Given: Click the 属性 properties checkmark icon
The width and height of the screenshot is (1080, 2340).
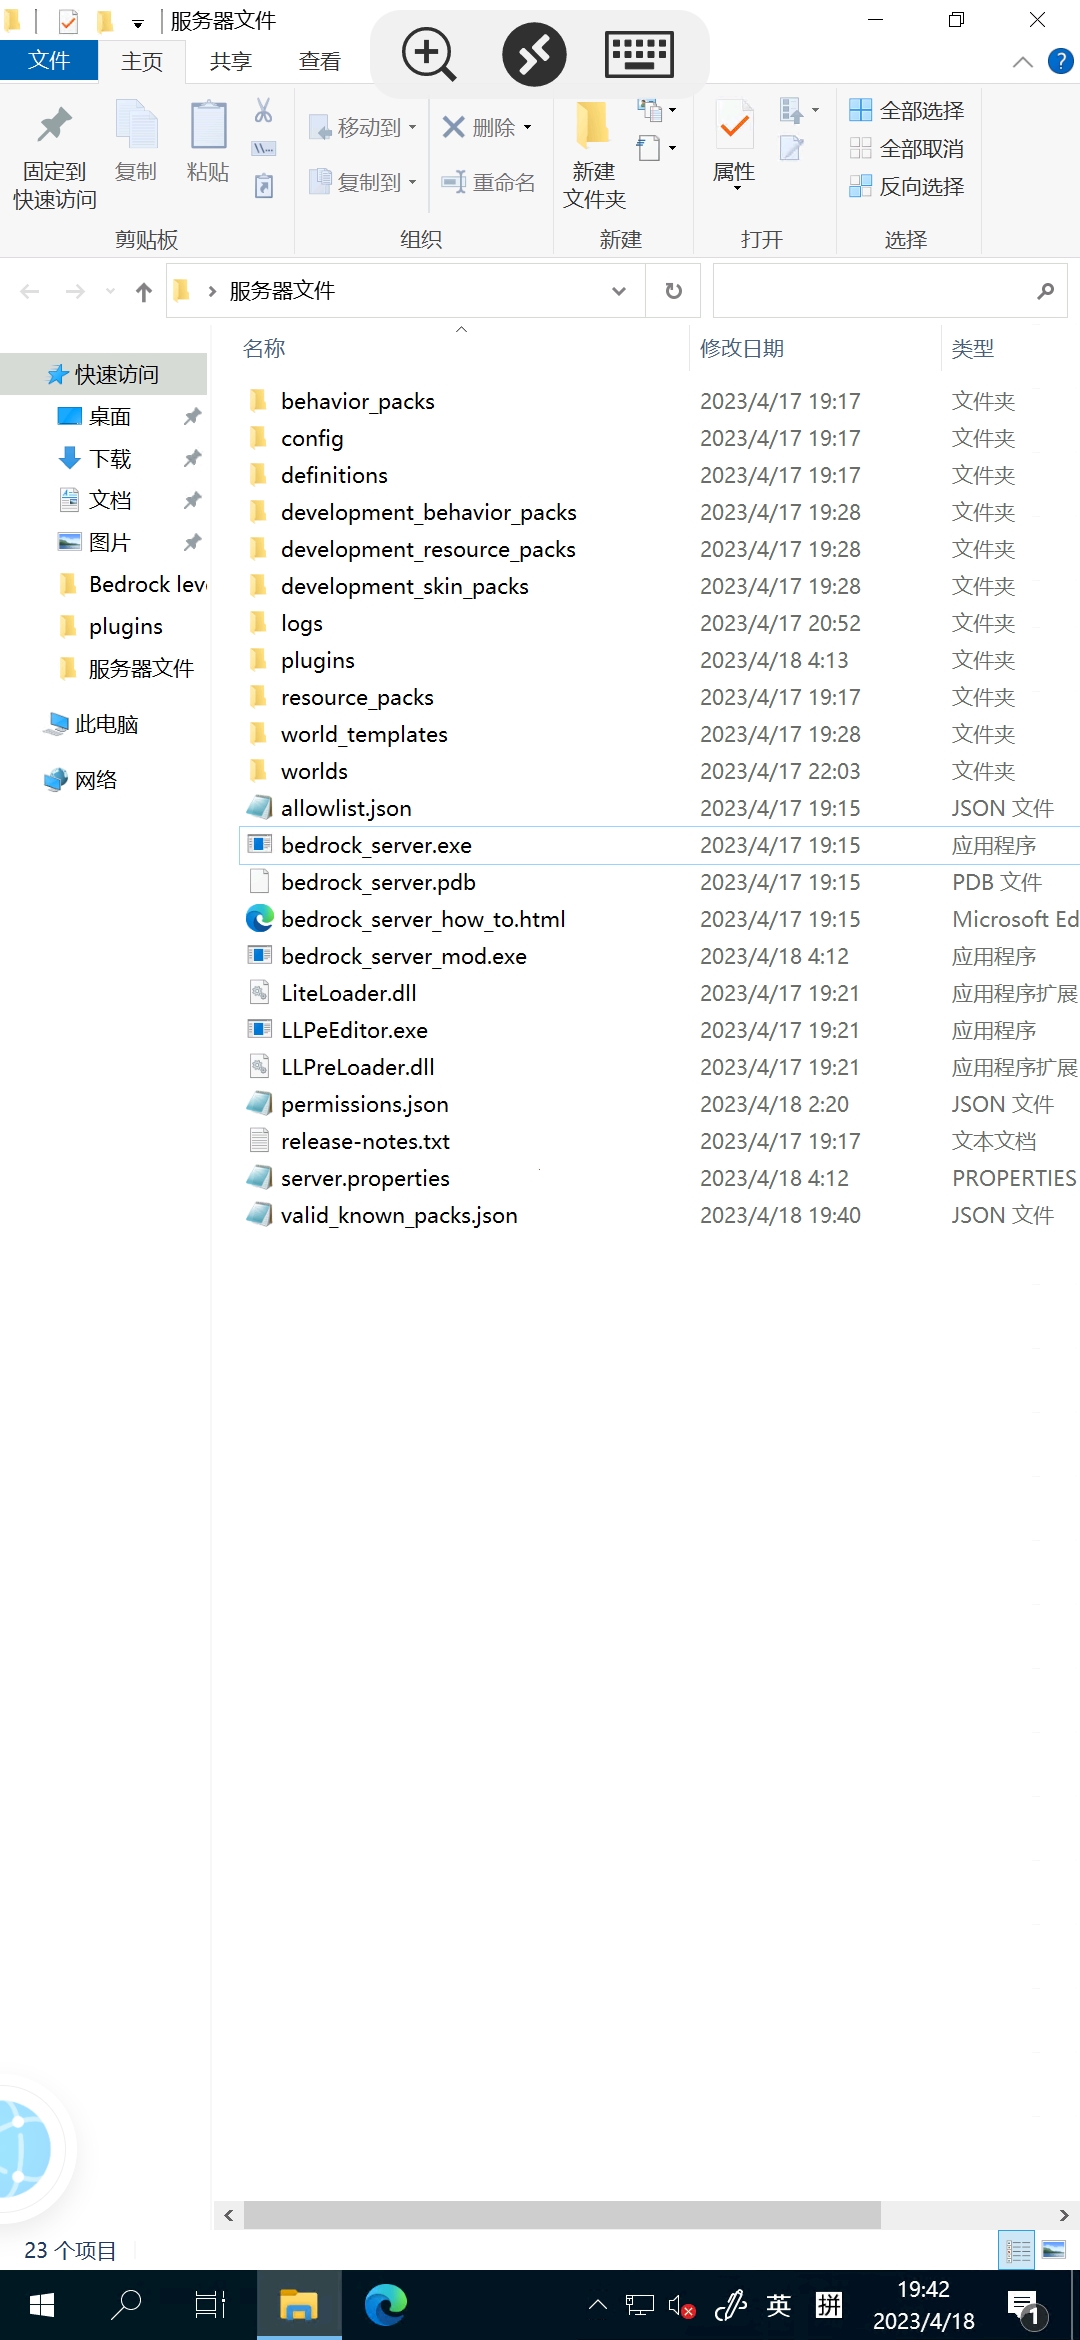Looking at the screenshot, I should (x=735, y=128).
